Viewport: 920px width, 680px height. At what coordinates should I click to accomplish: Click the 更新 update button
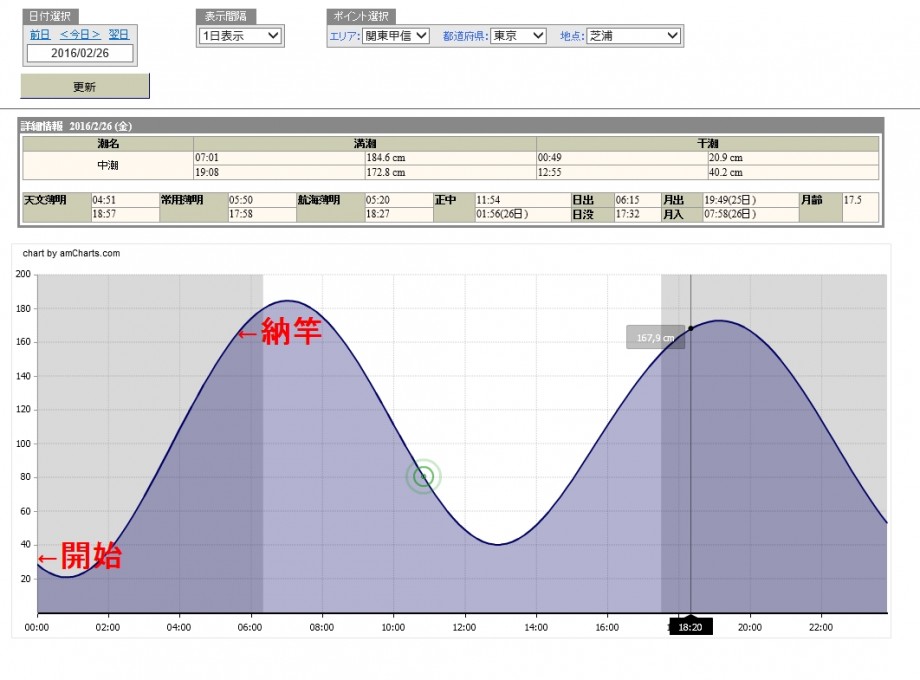[85, 86]
